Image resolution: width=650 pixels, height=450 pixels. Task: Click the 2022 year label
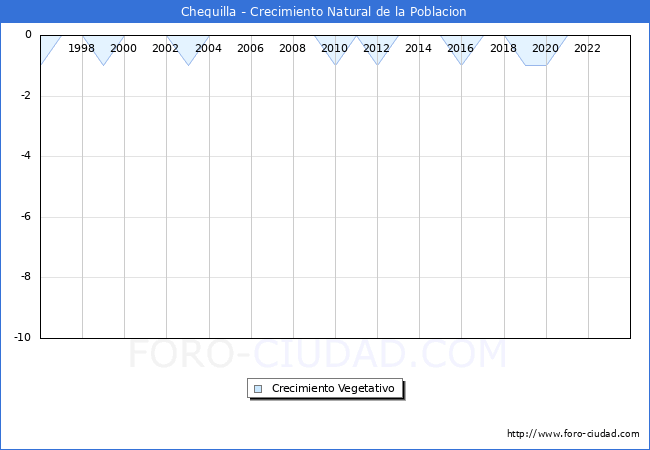587,48
